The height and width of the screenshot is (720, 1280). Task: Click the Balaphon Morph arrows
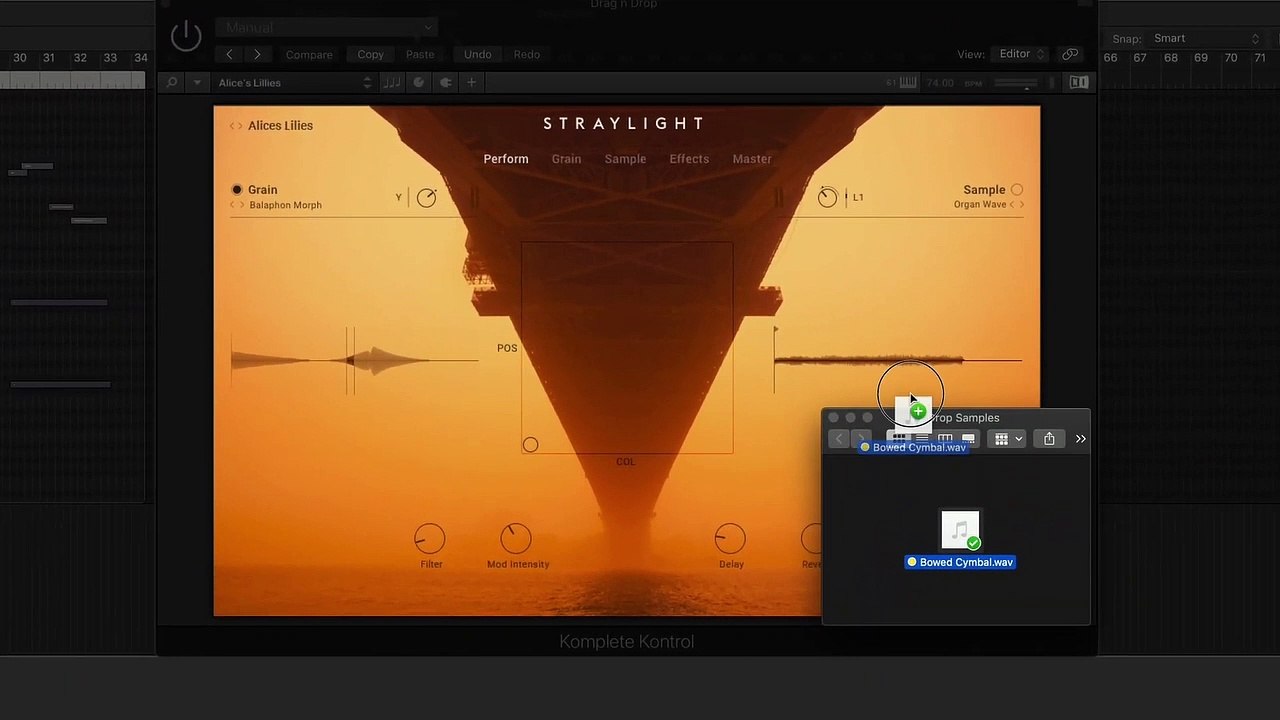(x=237, y=205)
